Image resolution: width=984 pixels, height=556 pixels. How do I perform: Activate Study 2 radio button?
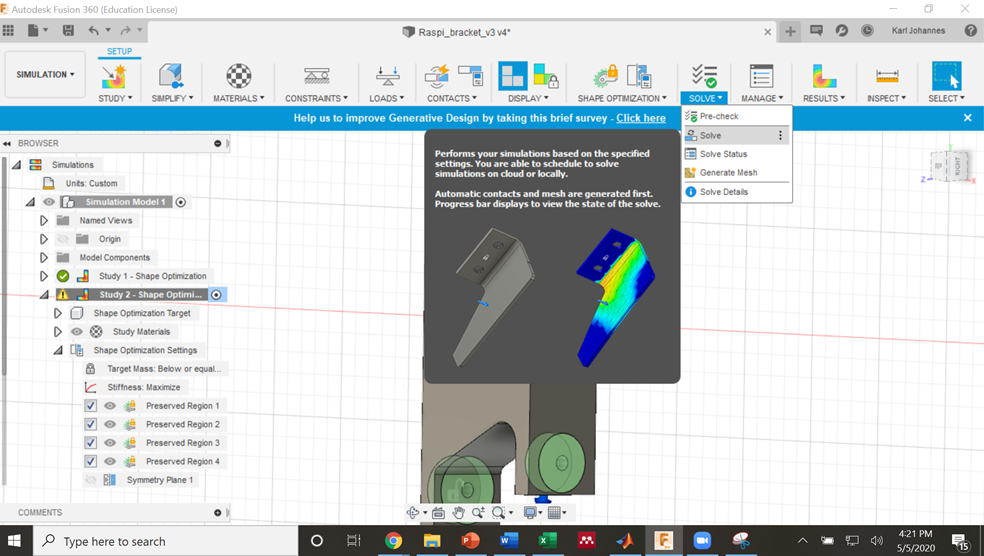[x=217, y=295]
